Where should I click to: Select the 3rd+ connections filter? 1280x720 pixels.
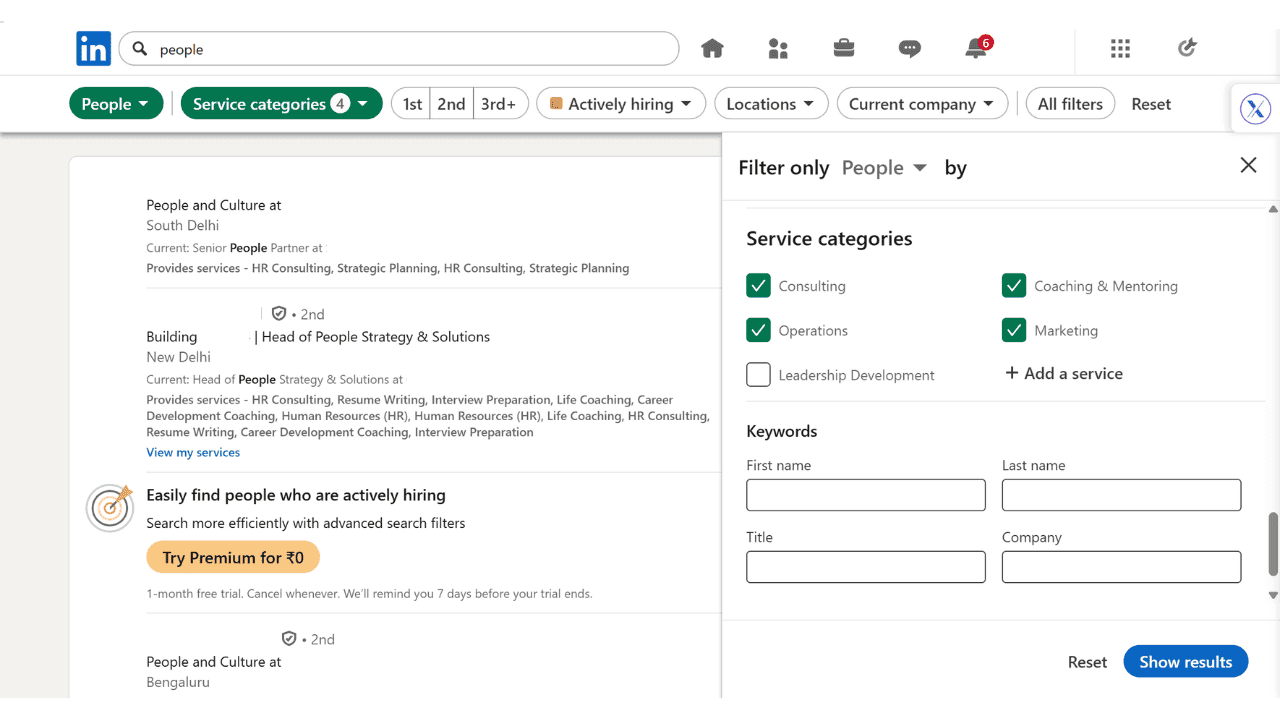click(x=499, y=104)
